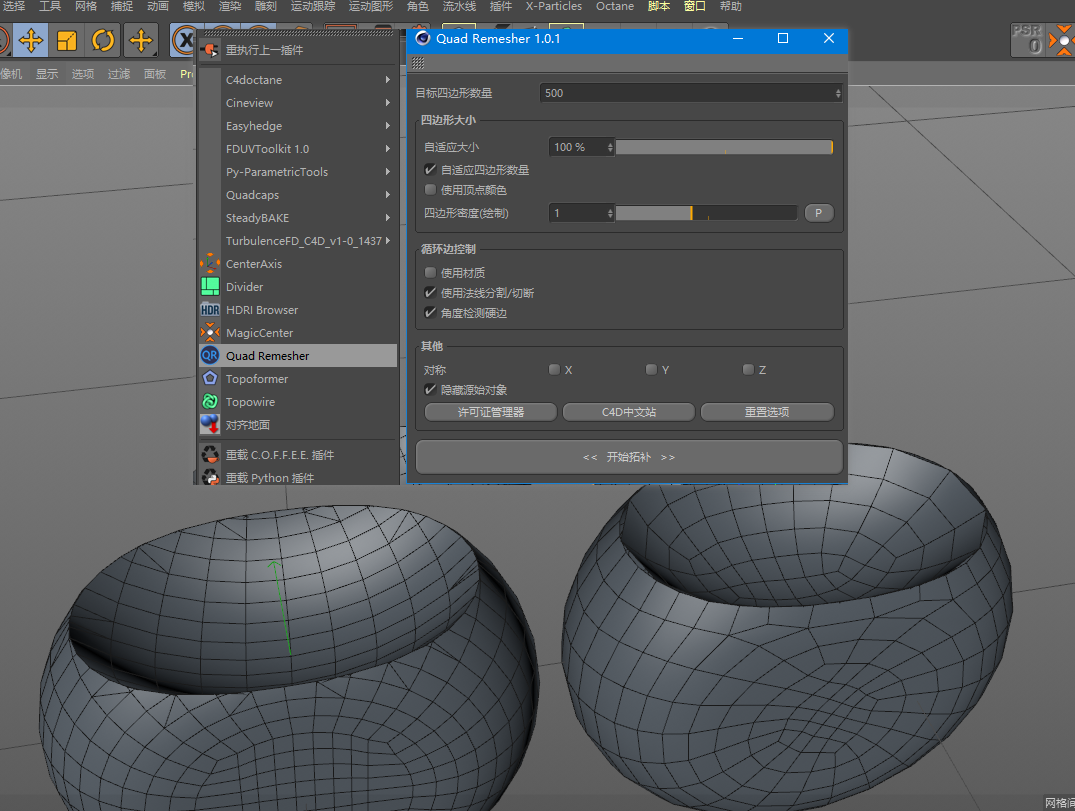The image size is (1075, 811).
Task: Select the Rotate tool icon
Action: (103, 40)
